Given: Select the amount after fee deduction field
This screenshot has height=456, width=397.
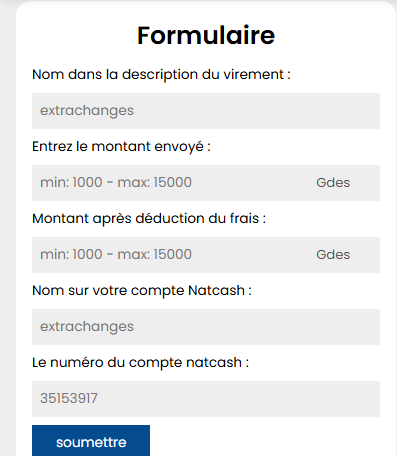Looking at the screenshot, I should (x=206, y=255).
